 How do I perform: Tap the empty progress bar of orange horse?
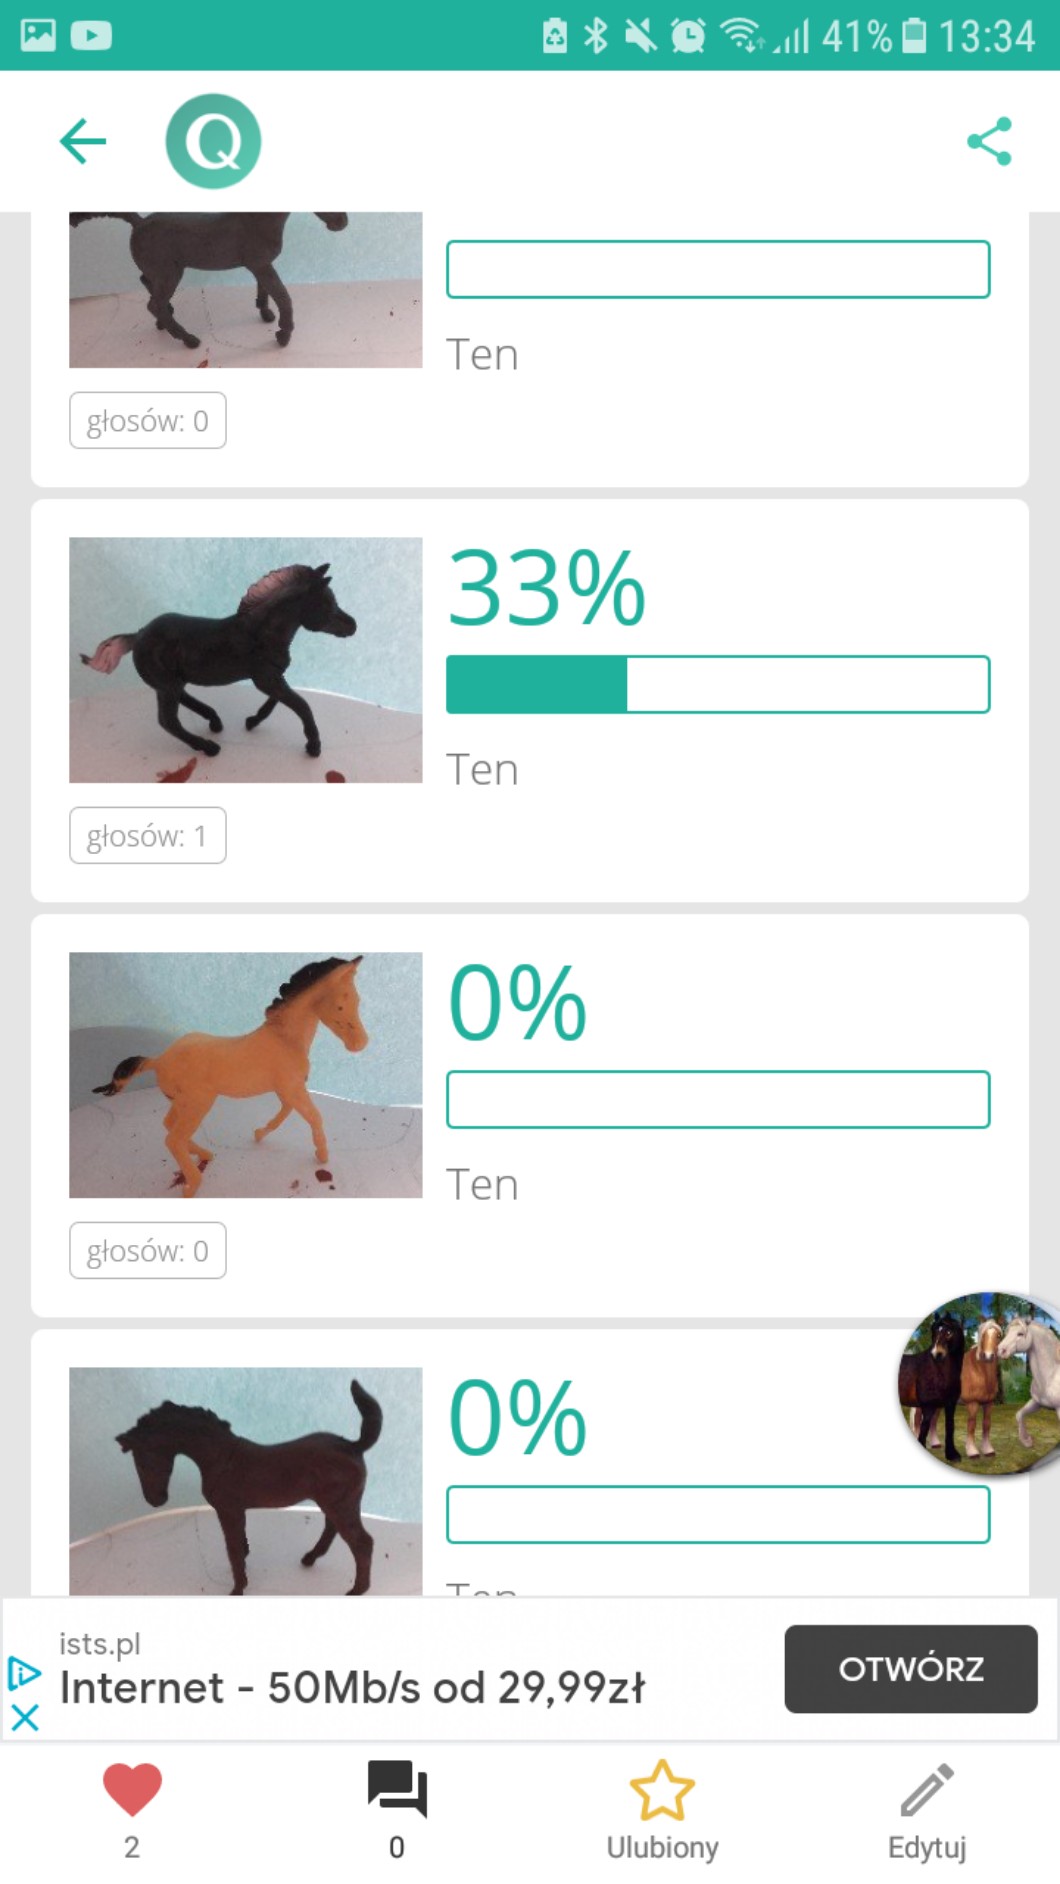coord(718,1100)
